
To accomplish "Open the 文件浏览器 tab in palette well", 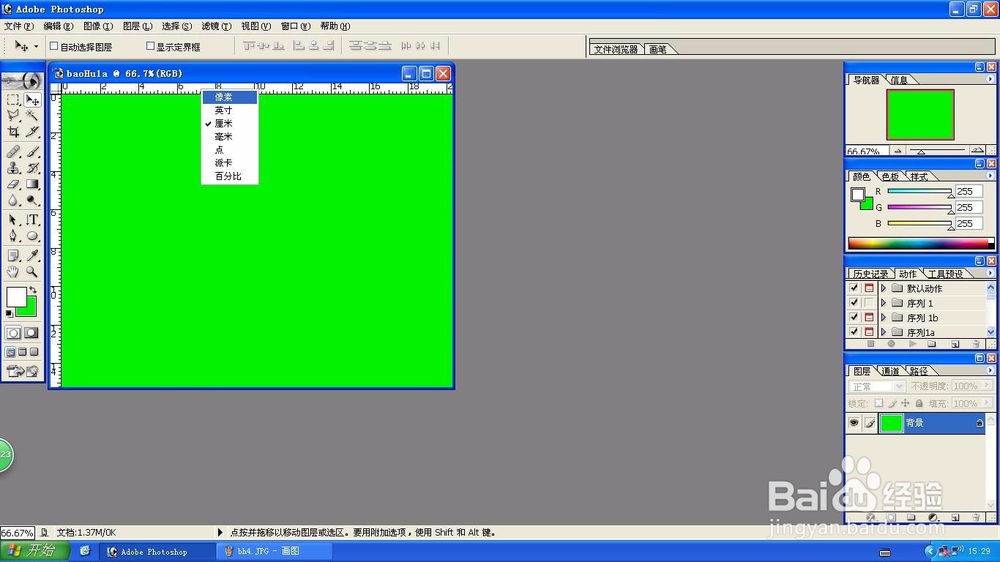I will [615, 49].
